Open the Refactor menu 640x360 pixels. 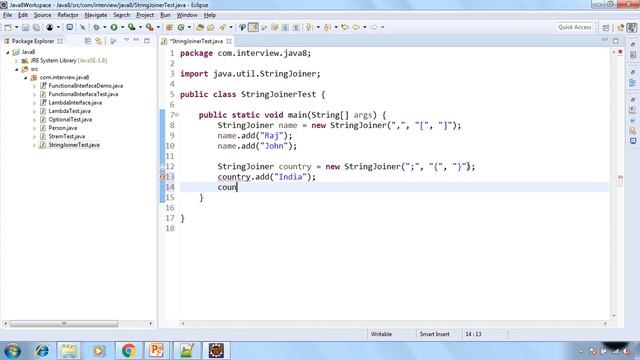[68, 15]
